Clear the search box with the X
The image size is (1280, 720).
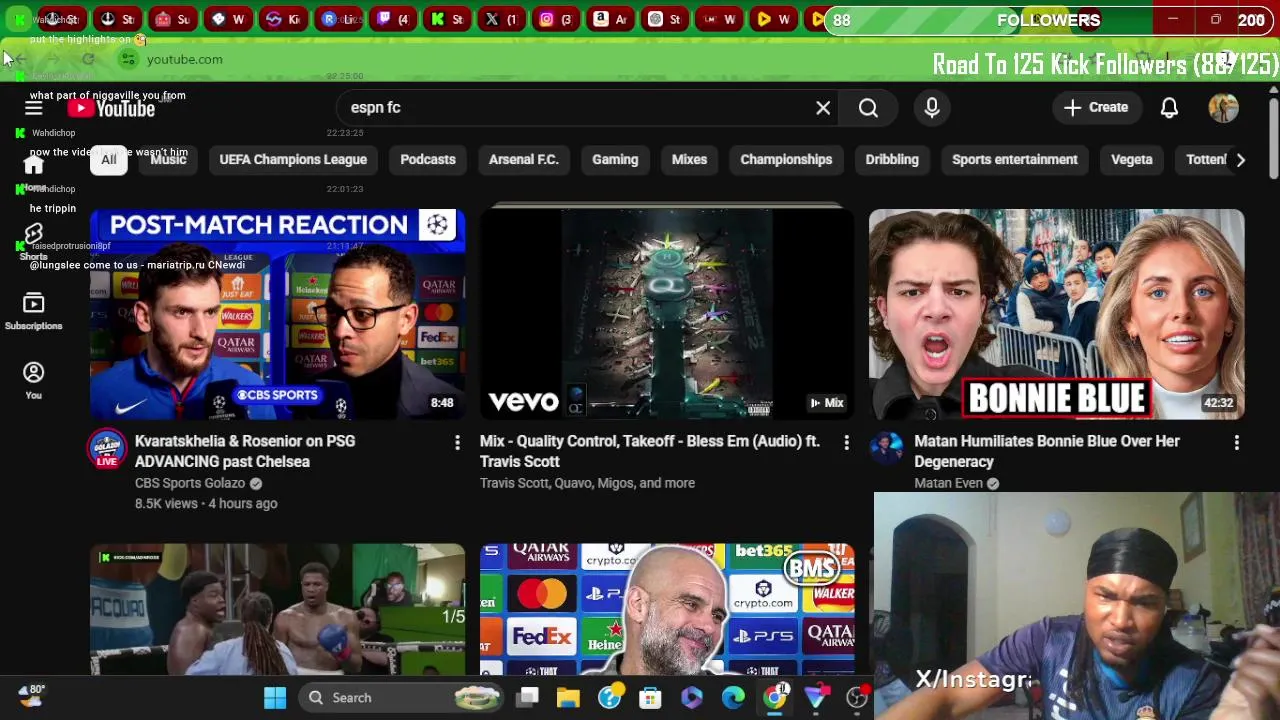[x=823, y=108]
